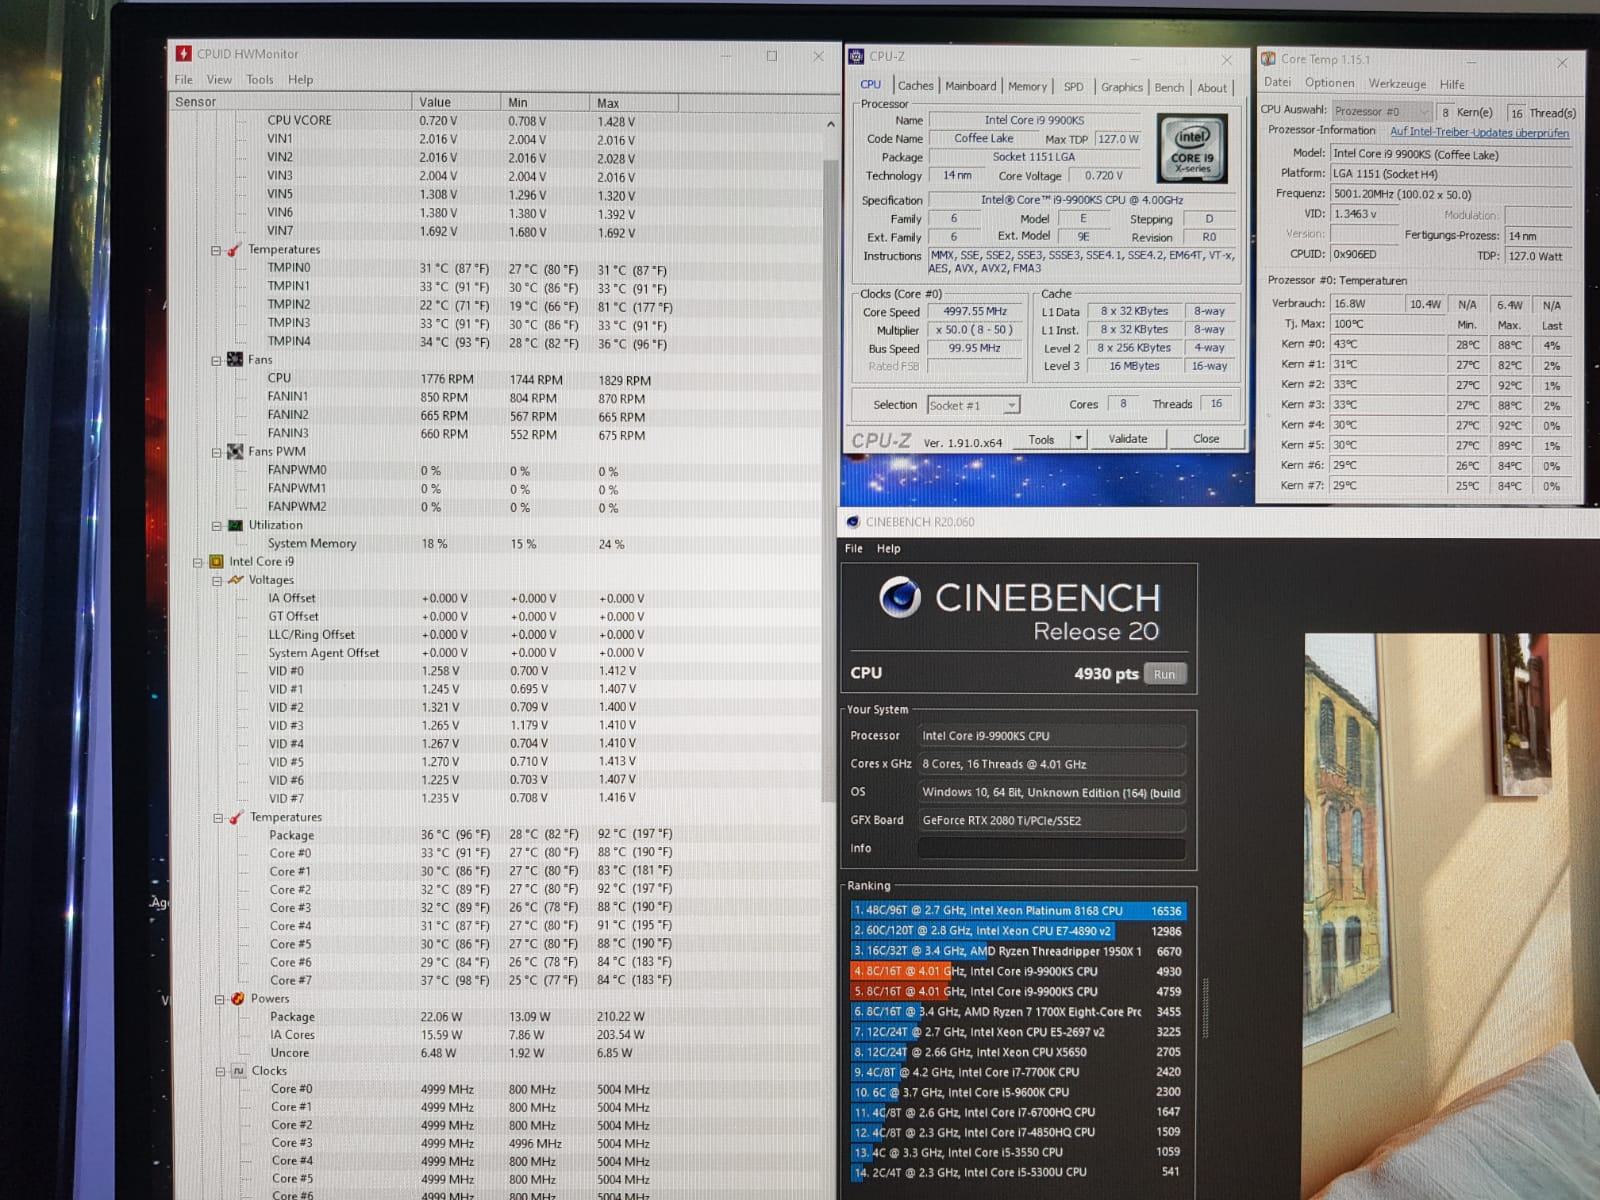Click the Powers flame icon in HWMonitor
Viewport: 1600px width, 1200px height.
point(238,999)
